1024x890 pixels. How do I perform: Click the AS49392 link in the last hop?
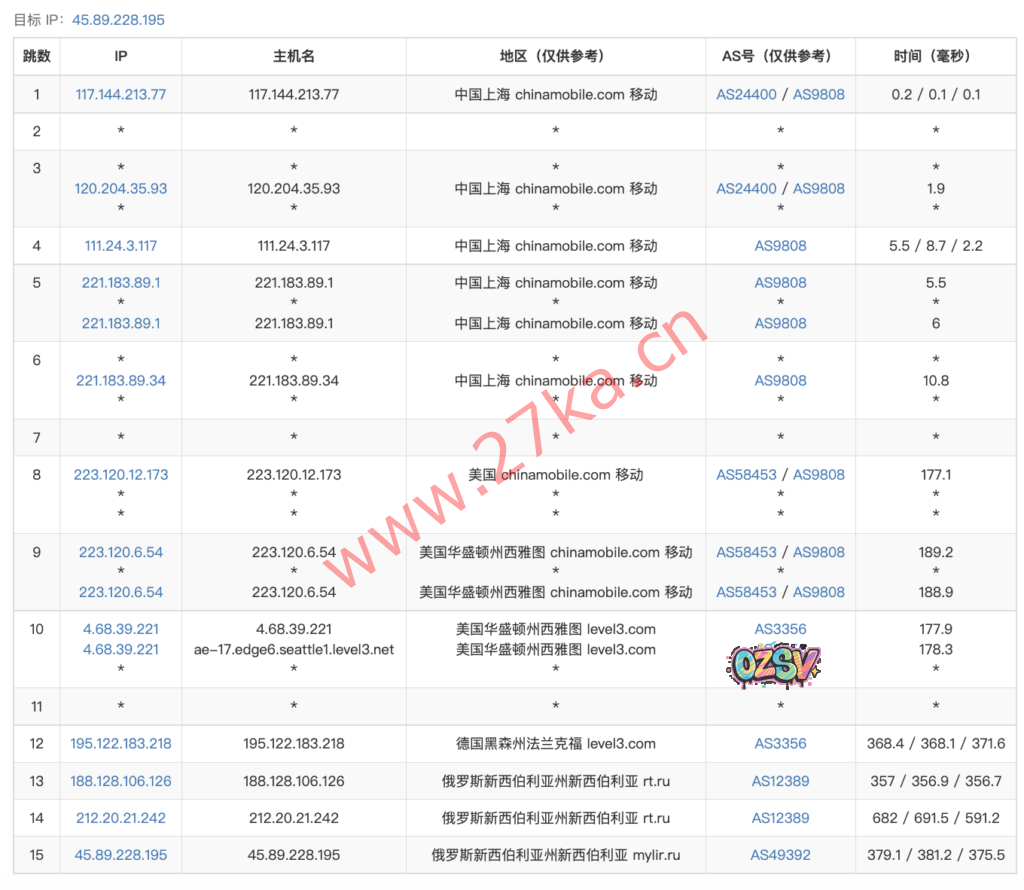(x=780, y=855)
